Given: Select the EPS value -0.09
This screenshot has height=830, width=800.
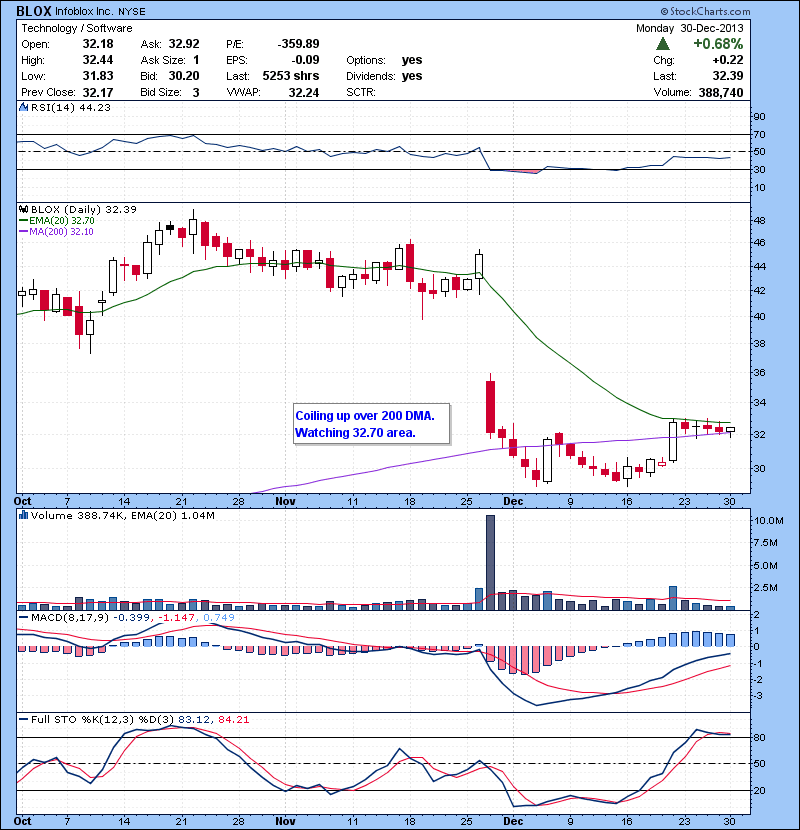Looking at the screenshot, I should [x=305, y=60].
